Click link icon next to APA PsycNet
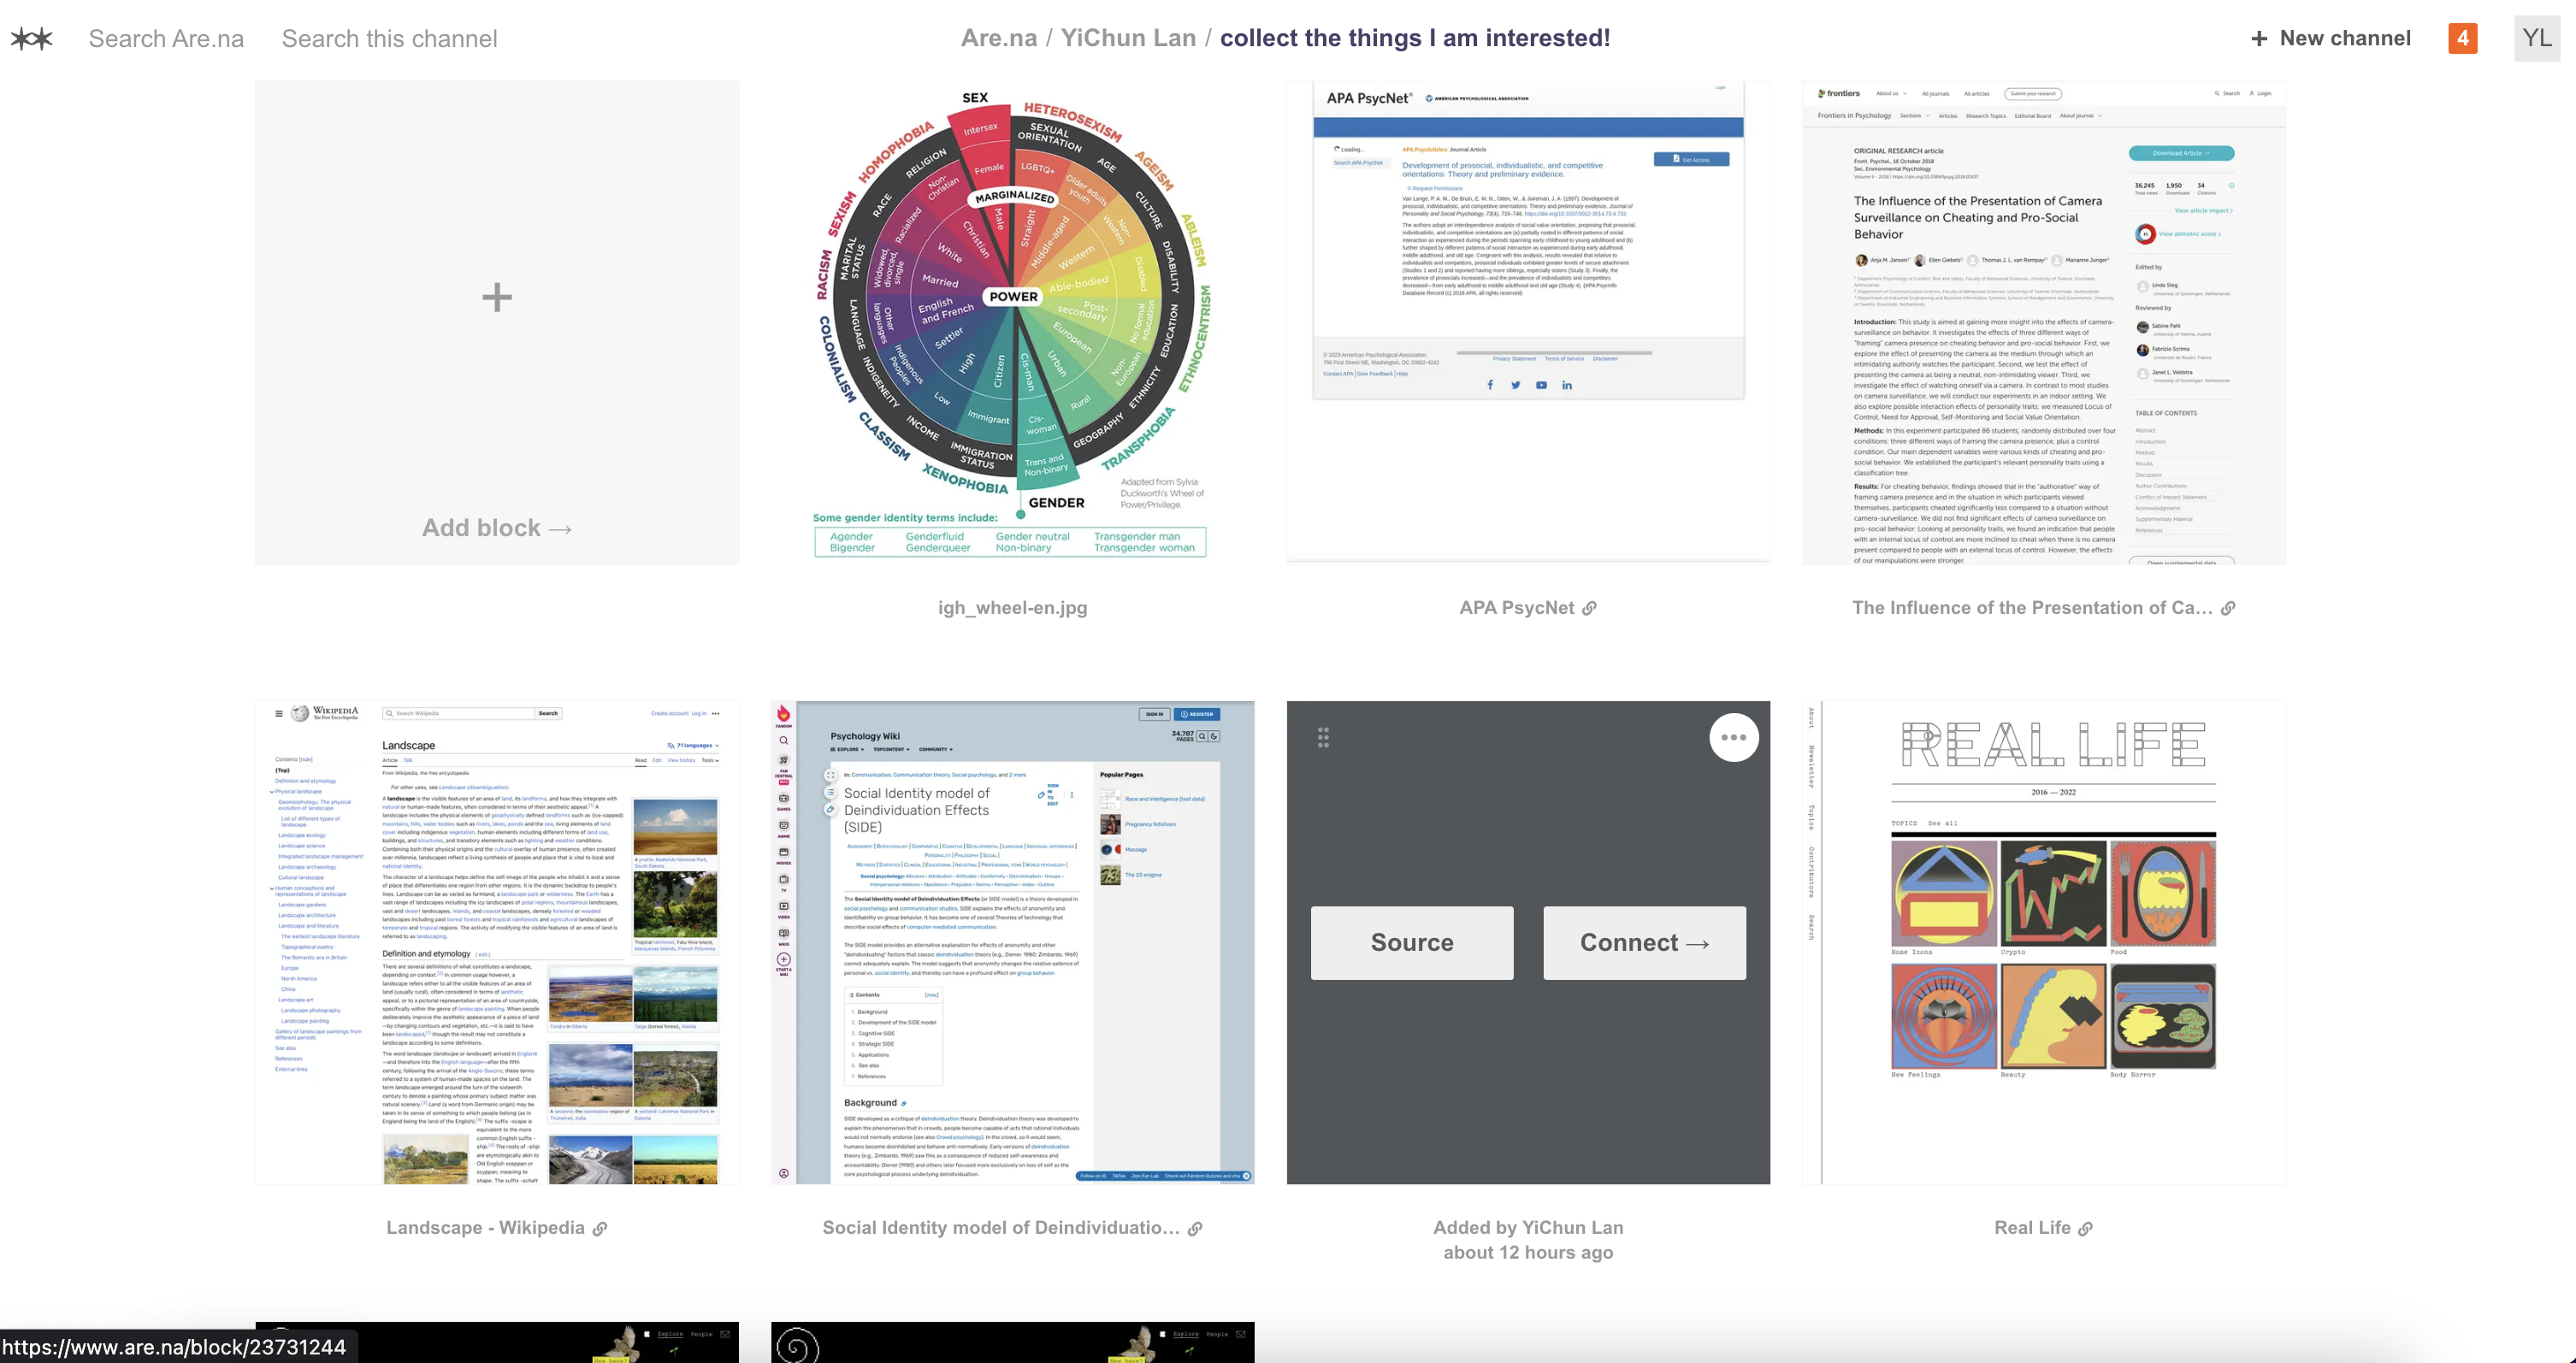This screenshot has height=1363, width=2576. click(1589, 608)
